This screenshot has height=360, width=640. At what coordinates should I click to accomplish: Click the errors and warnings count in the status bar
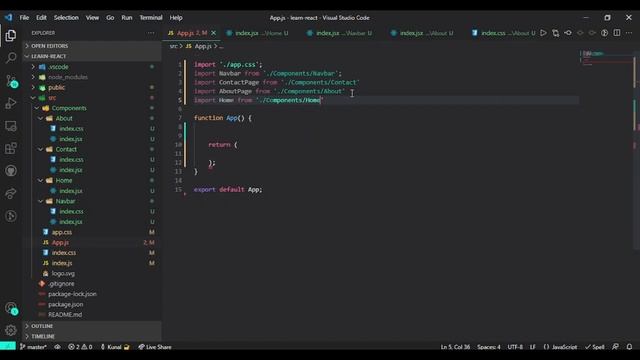(80, 347)
